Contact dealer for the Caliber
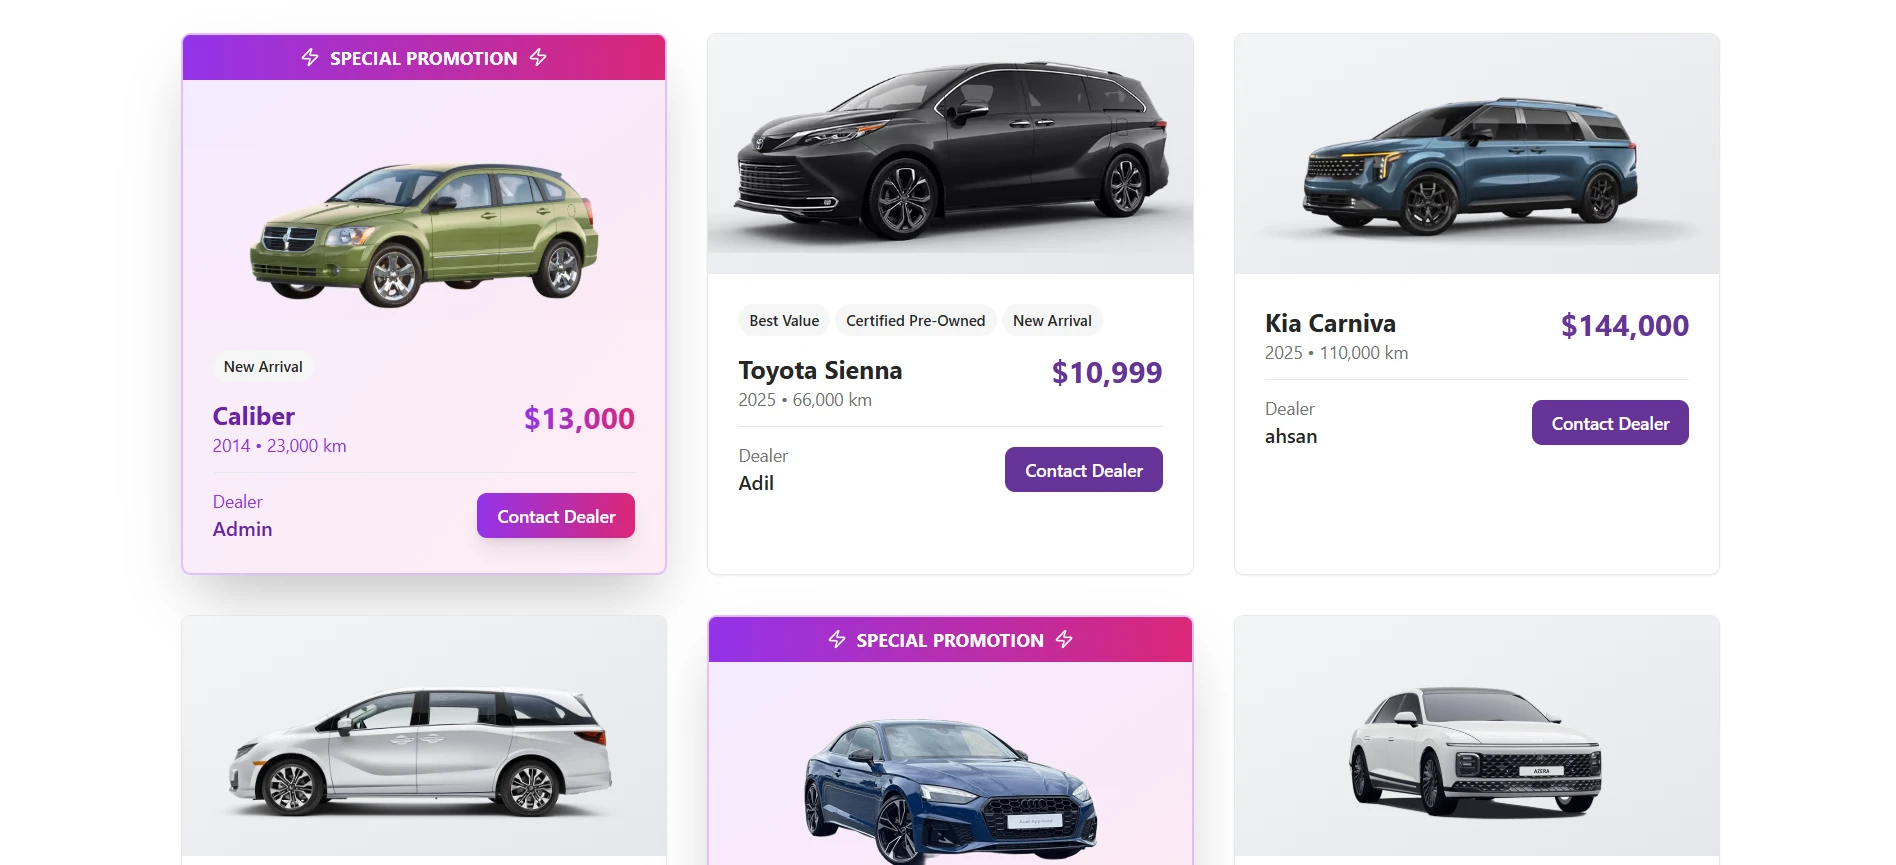Viewport: 1896px width, 865px height. (555, 516)
